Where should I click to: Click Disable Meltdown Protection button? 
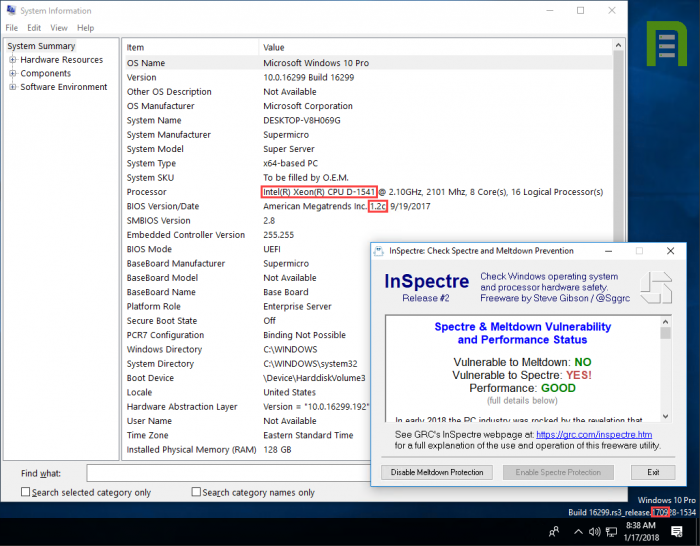[437, 472]
